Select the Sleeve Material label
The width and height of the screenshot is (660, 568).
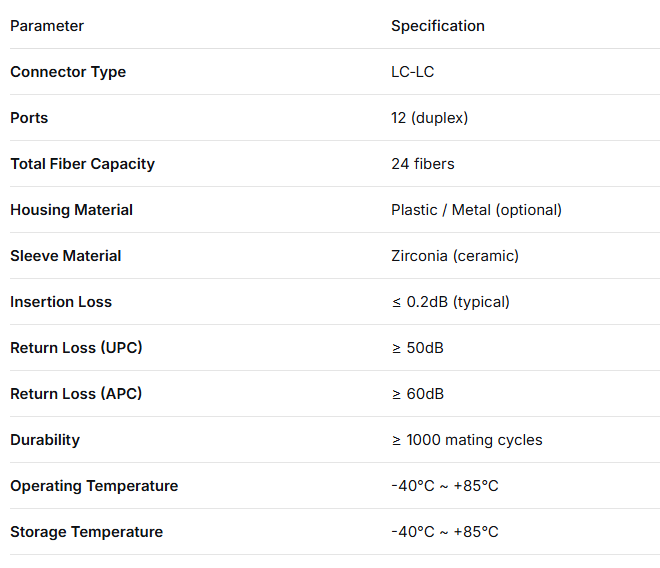pyautogui.click(x=66, y=256)
